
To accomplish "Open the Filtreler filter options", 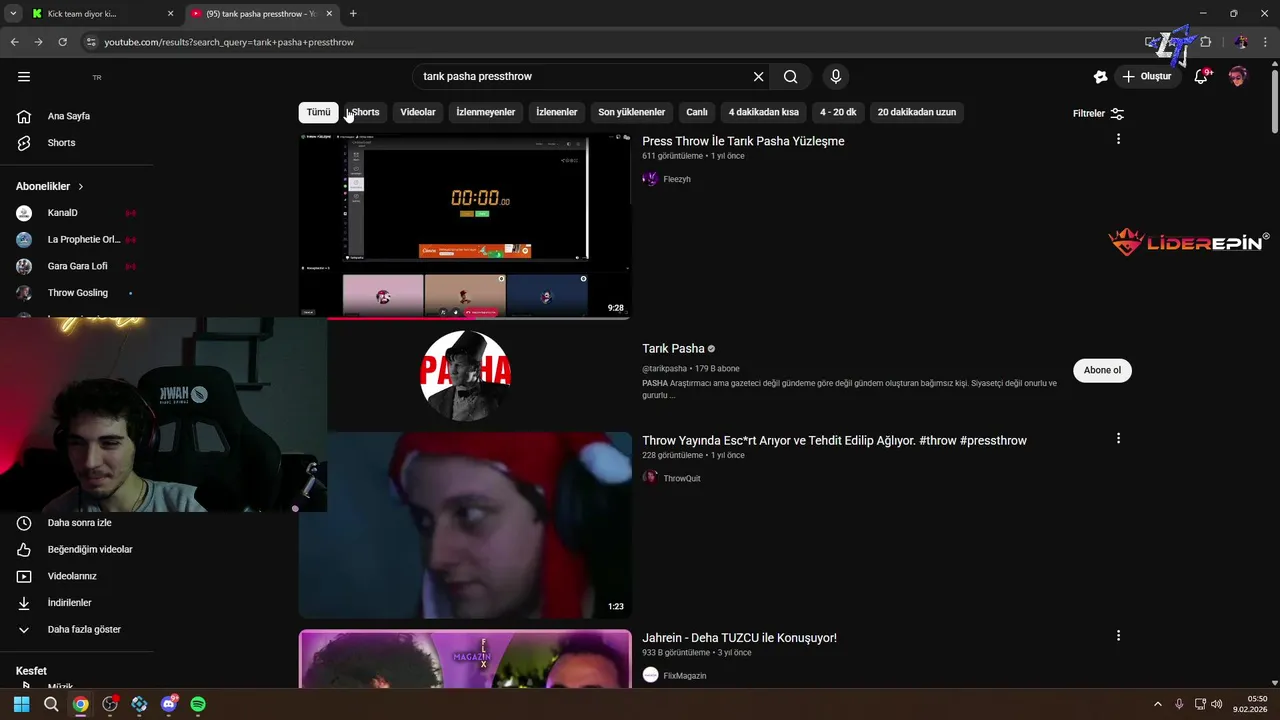I will [x=1098, y=113].
